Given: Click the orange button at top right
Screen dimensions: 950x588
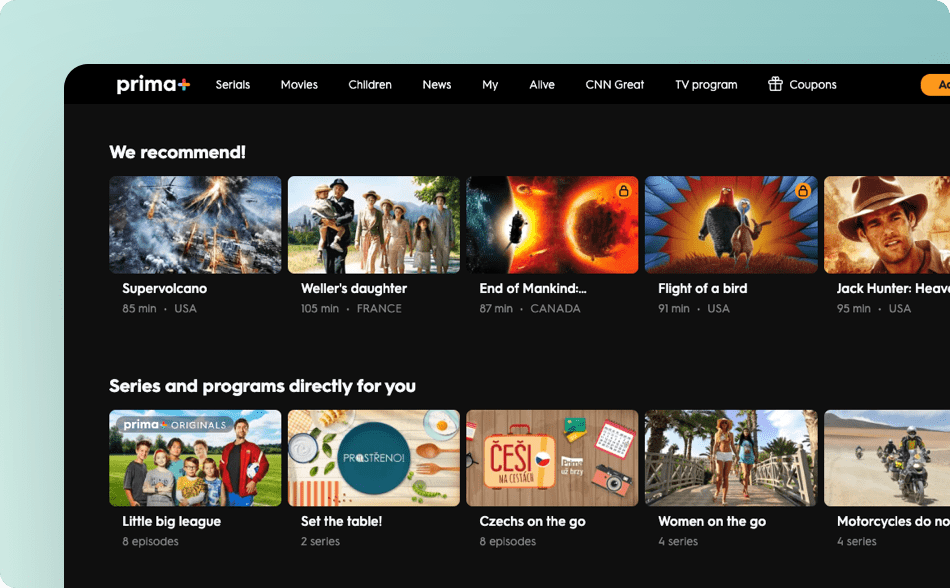Looking at the screenshot, I should (936, 85).
